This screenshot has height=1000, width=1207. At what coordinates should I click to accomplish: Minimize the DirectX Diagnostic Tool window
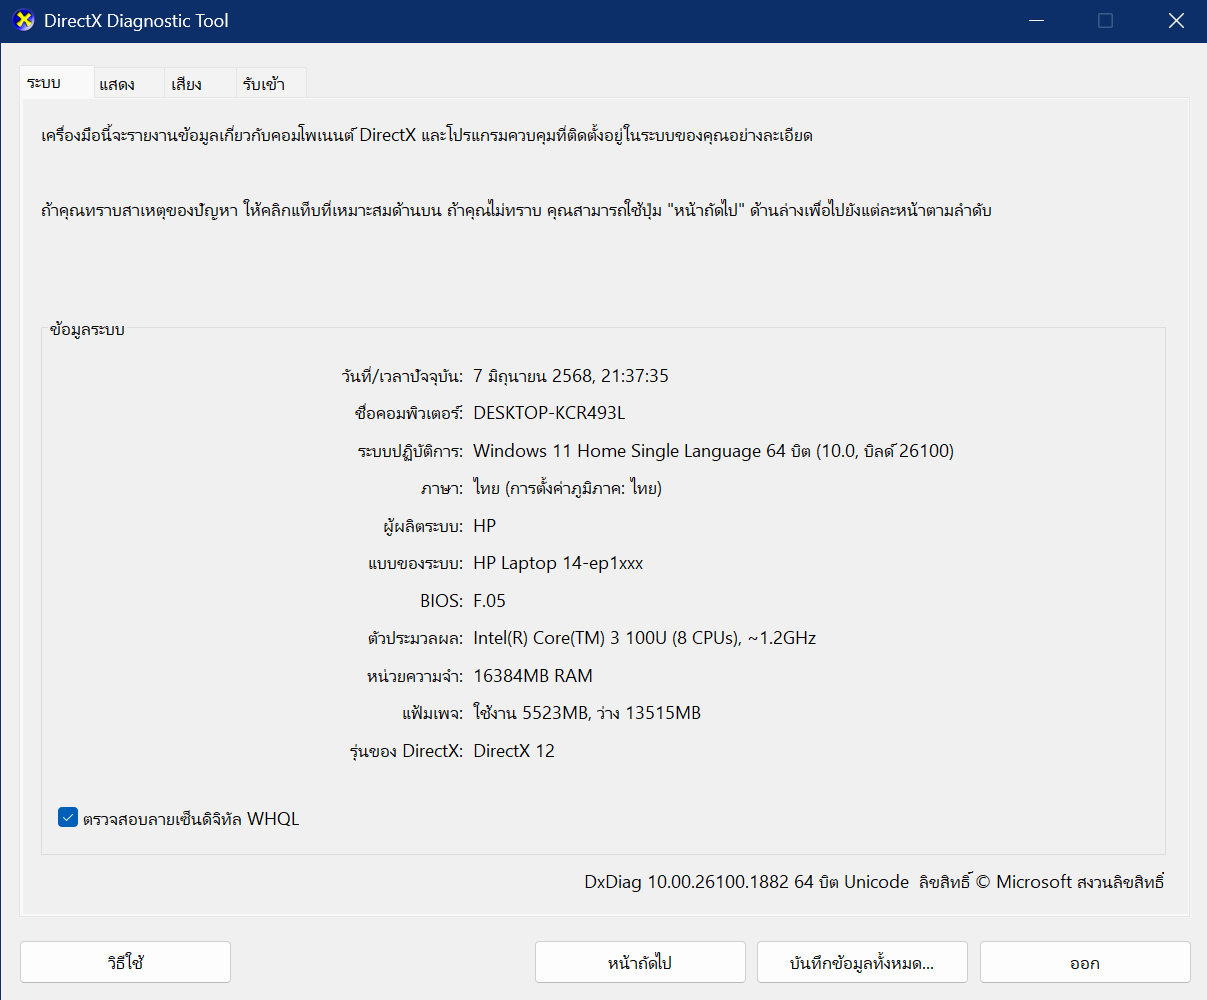point(1034,21)
